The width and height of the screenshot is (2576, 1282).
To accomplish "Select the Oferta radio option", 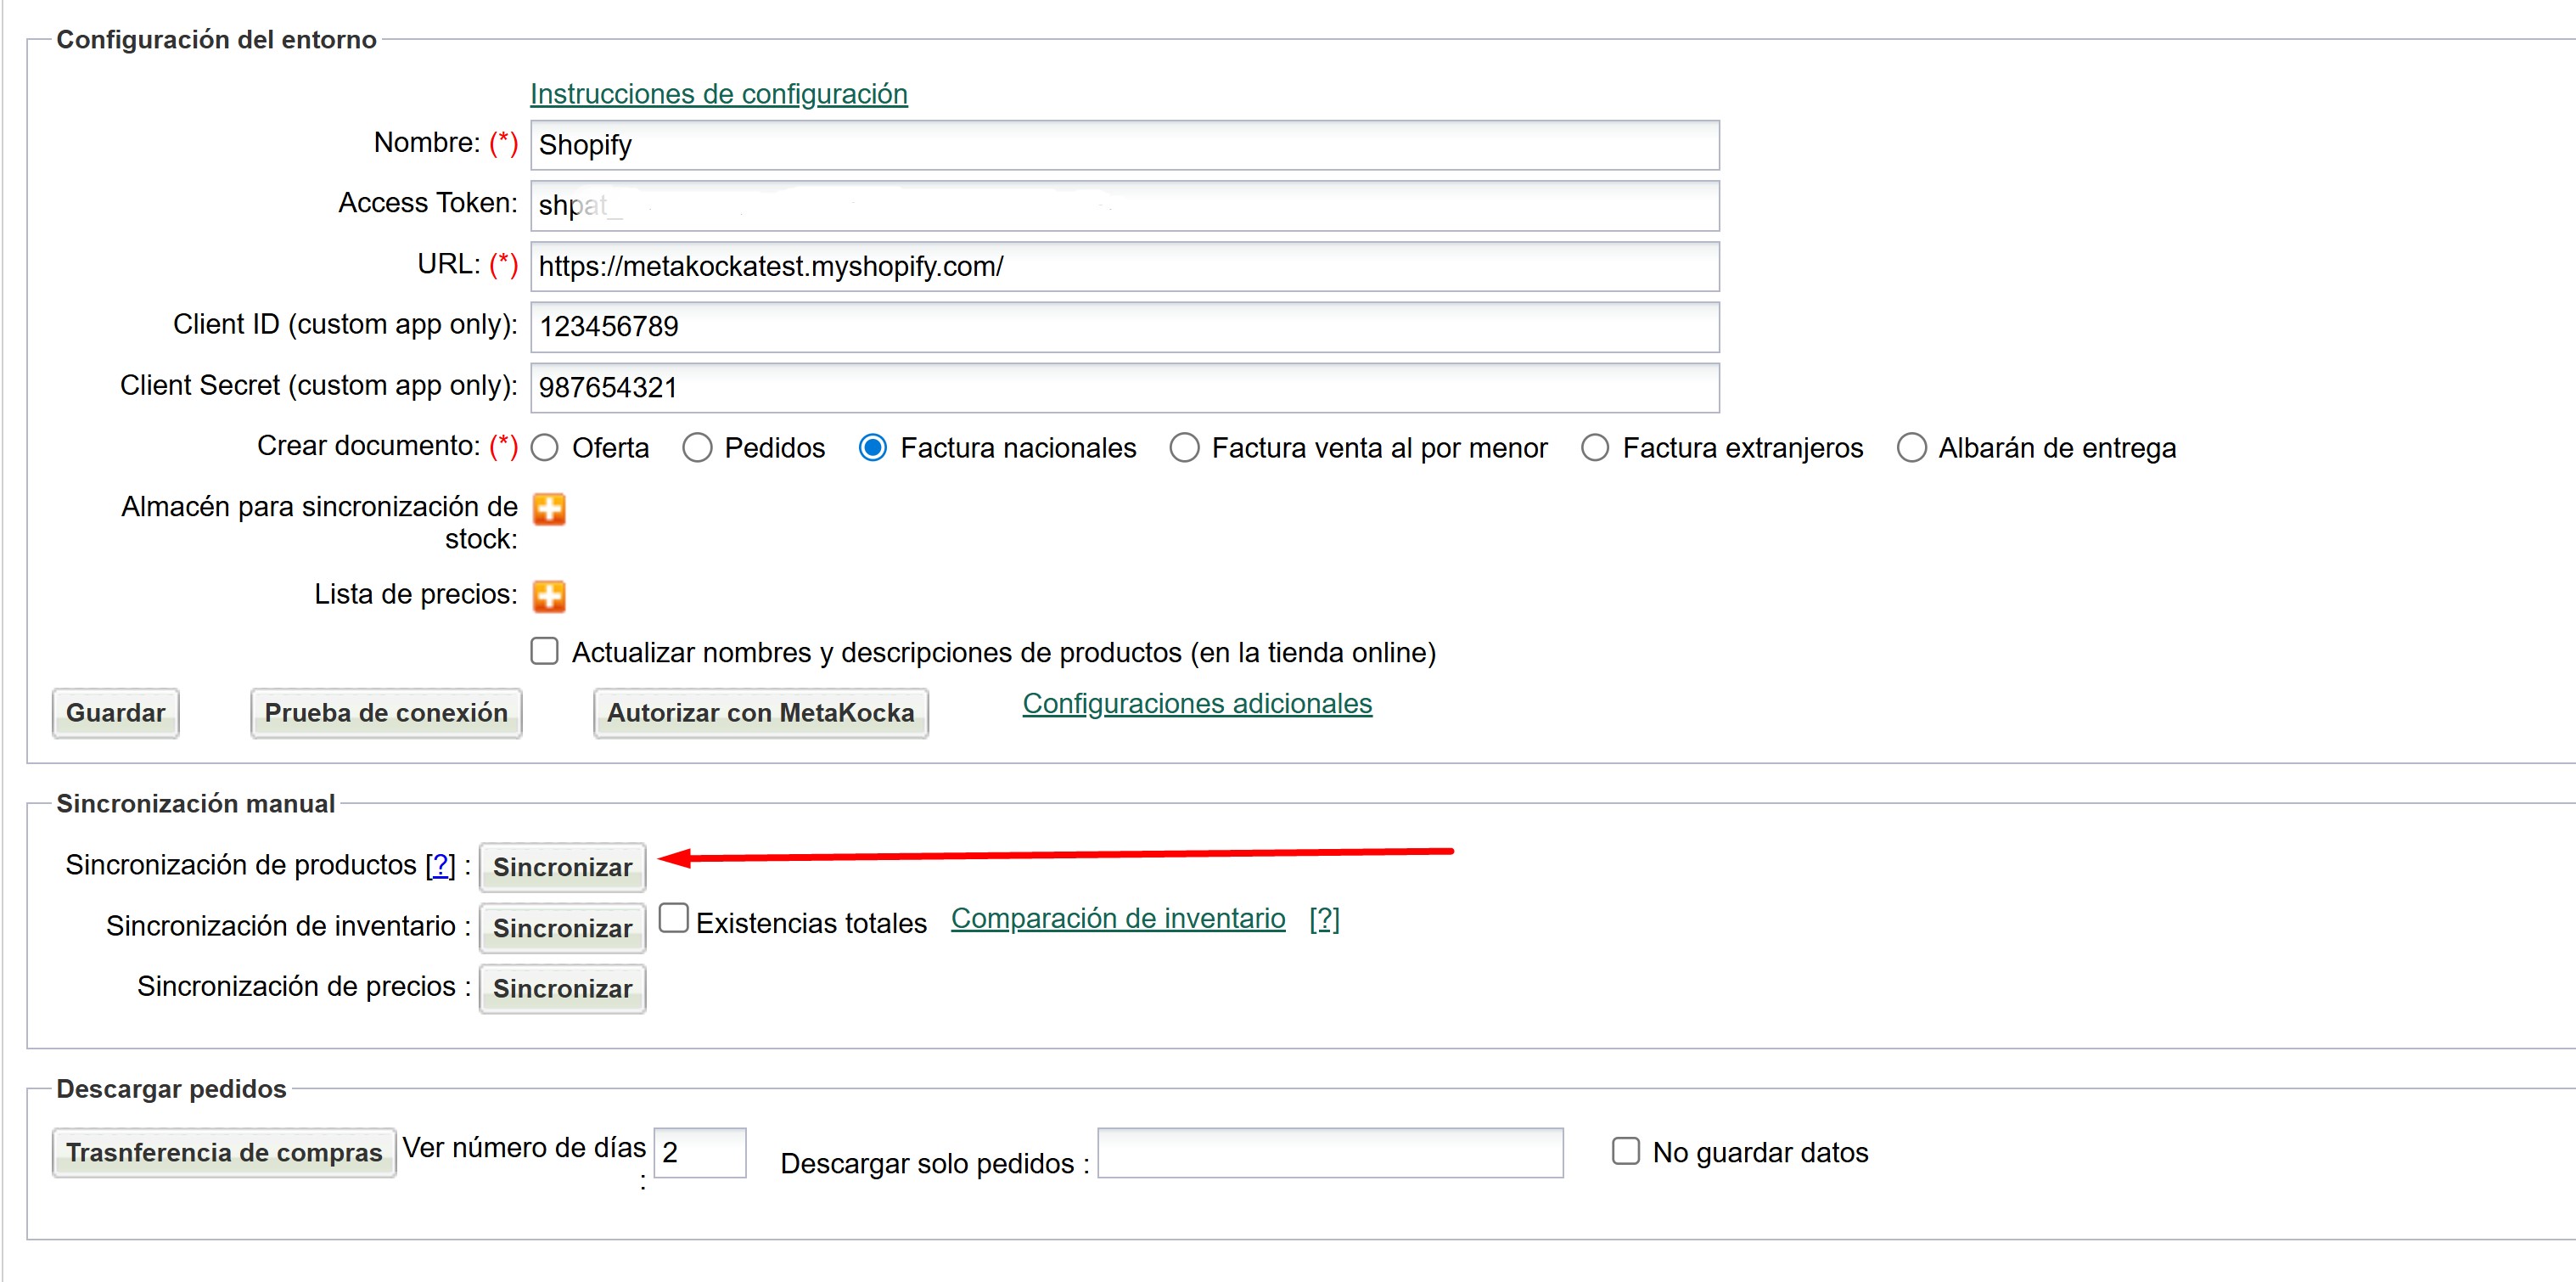I will 545,448.
